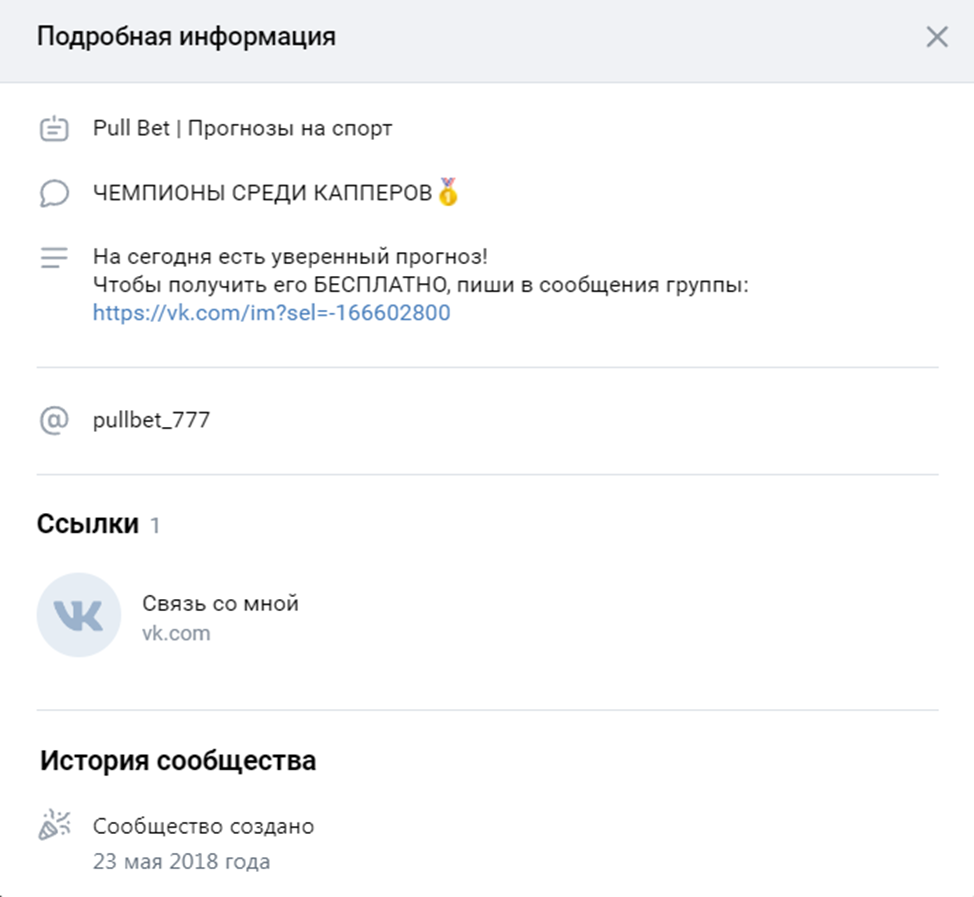Click the 'Pull Bet | Прогнозы на спорт' title
This screenshot has width=974, height=897.
coord(242,128)
